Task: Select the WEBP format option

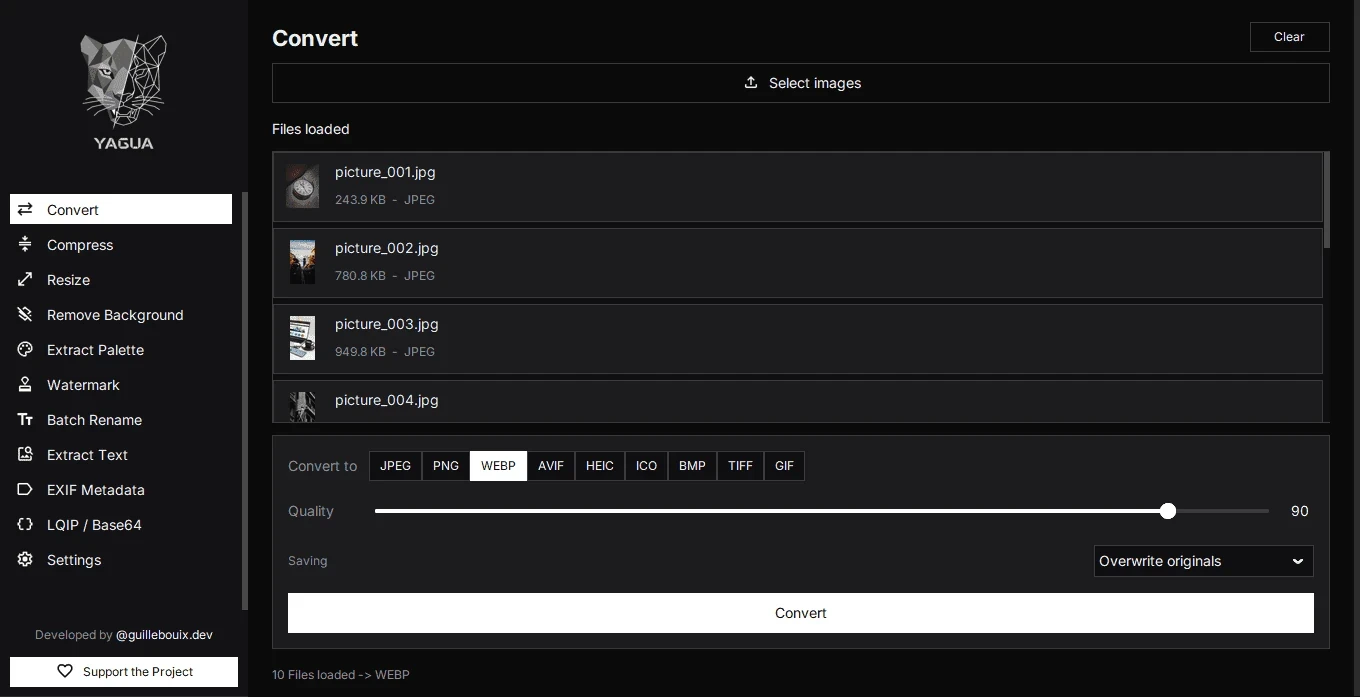Action: 498,466
